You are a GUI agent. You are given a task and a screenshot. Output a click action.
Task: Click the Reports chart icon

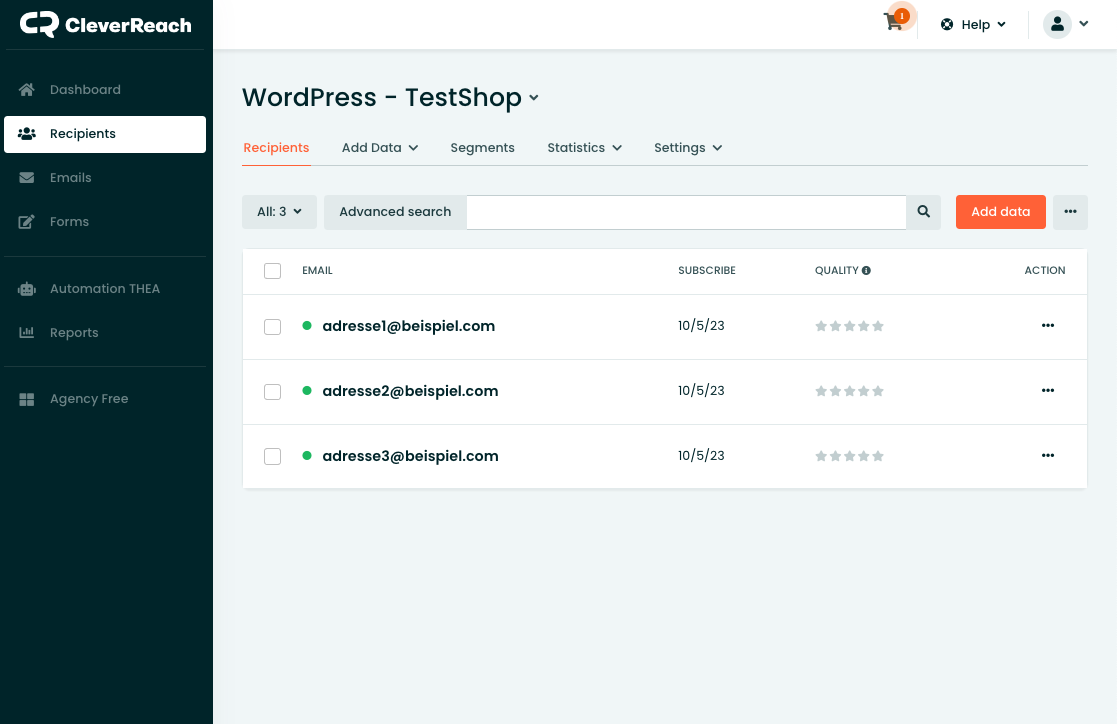click(26, 333)
